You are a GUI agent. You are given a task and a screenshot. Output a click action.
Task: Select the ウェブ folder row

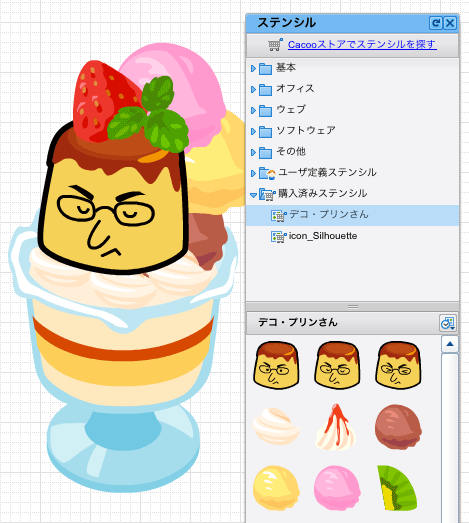pos(352,110)
